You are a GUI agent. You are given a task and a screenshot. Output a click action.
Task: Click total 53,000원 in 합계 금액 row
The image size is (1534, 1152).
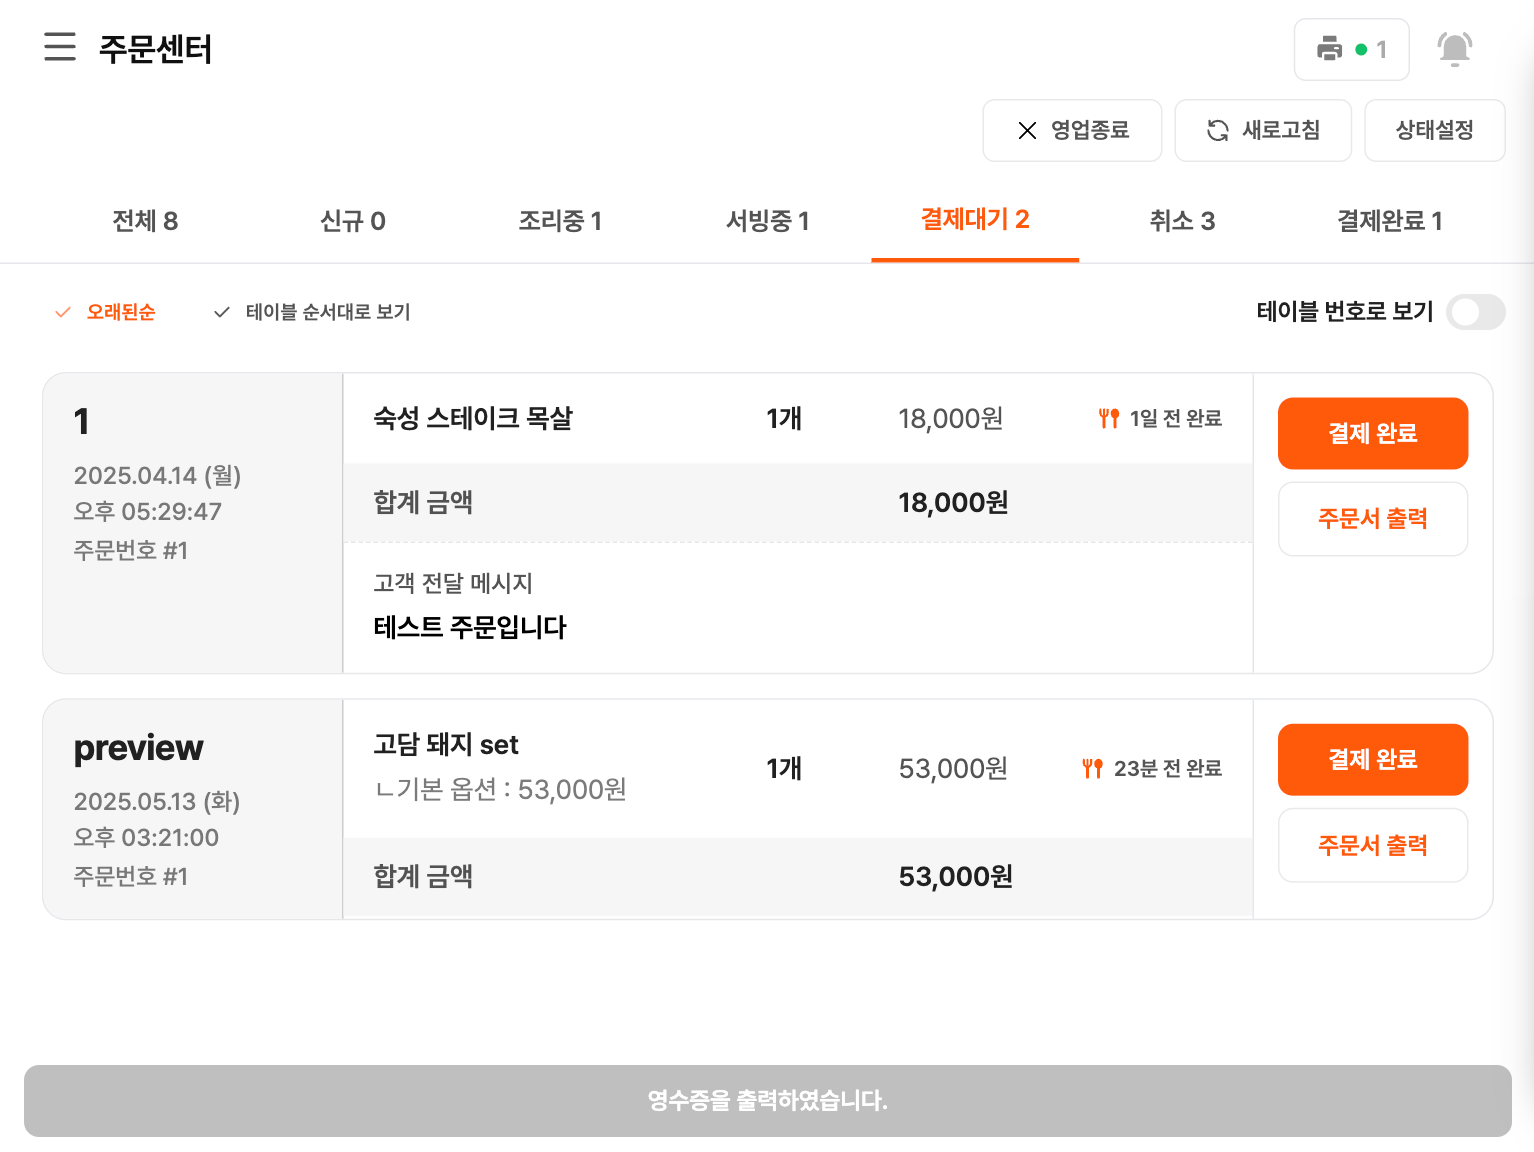956,876
